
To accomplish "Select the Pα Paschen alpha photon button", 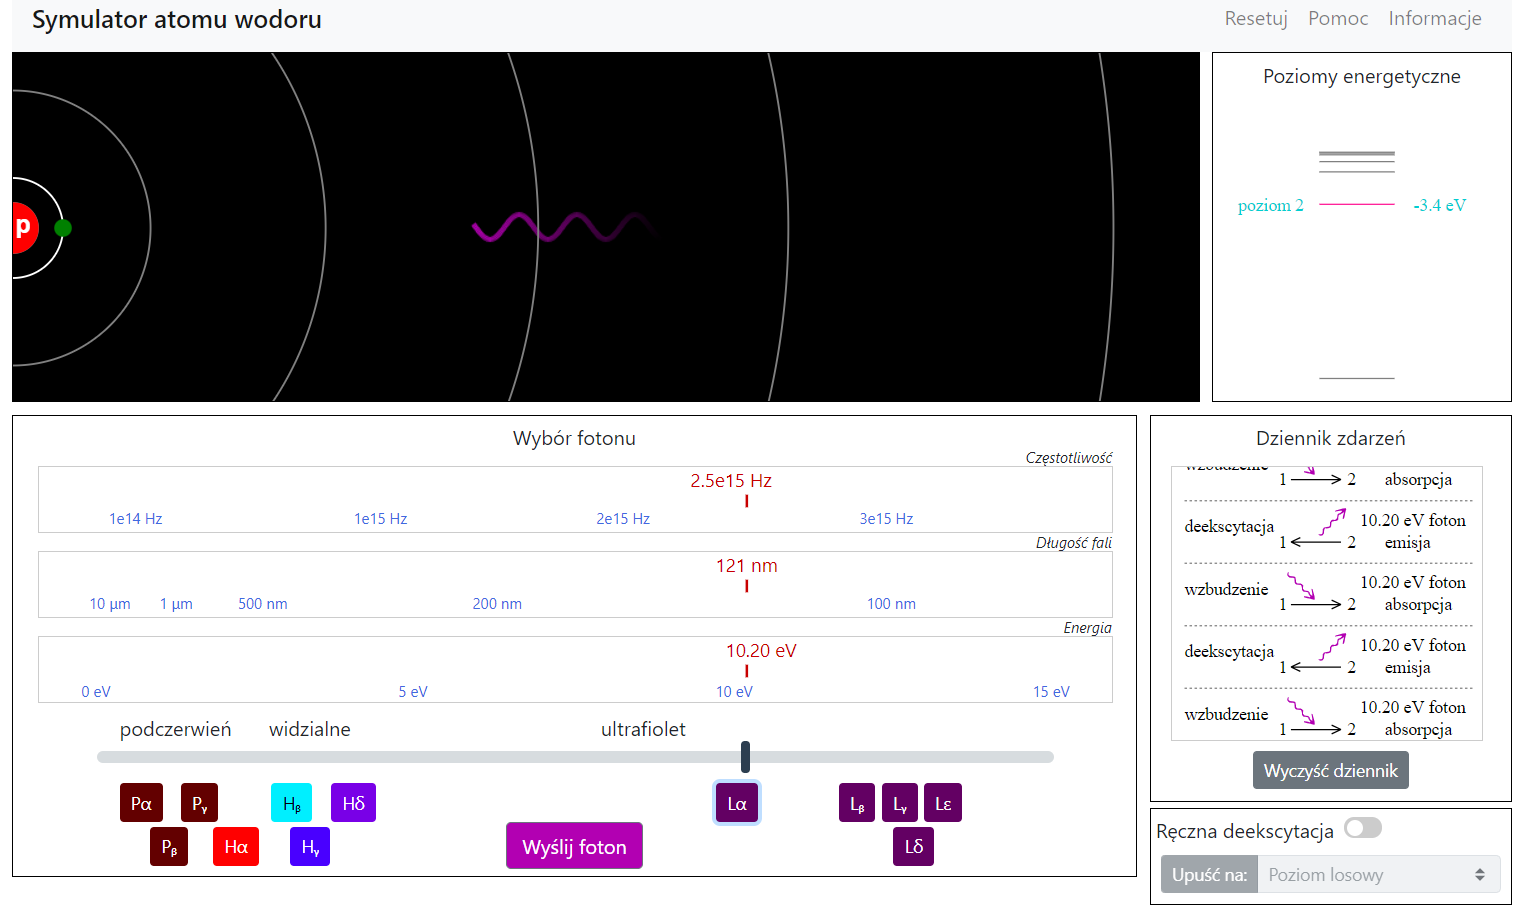I will (x=141, y=803).
